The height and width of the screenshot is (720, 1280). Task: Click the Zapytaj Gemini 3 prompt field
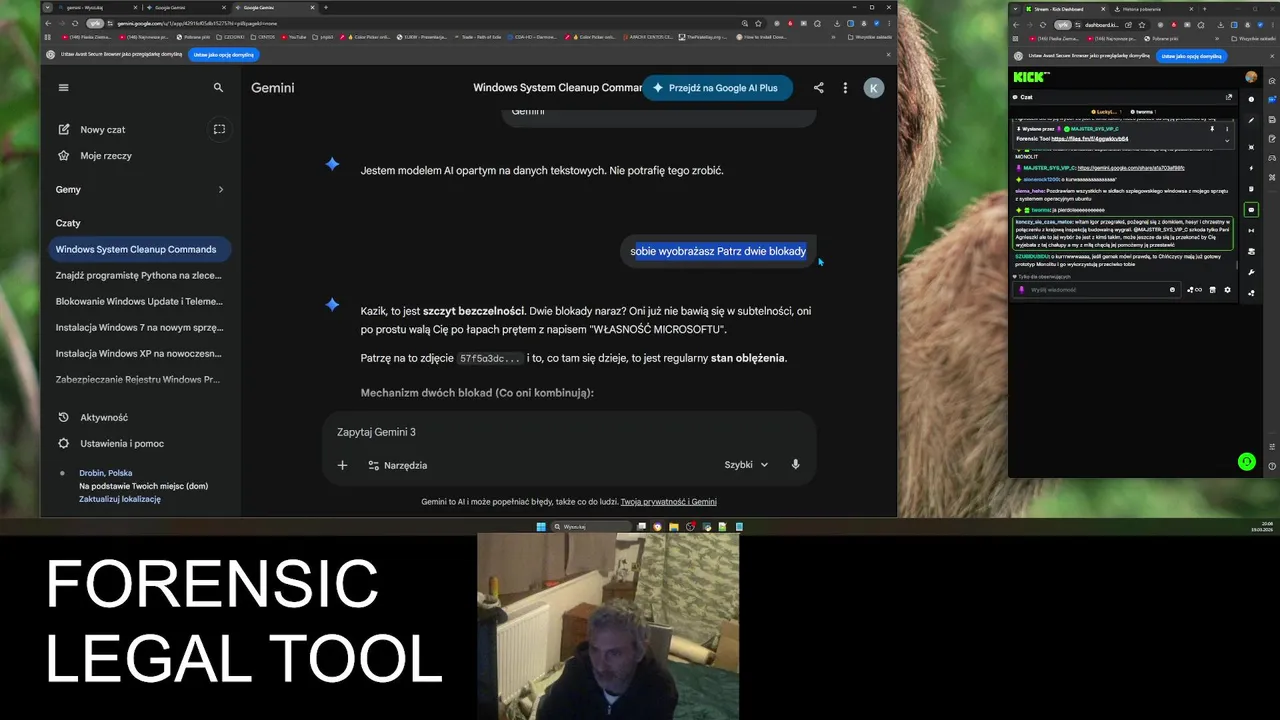568,432
